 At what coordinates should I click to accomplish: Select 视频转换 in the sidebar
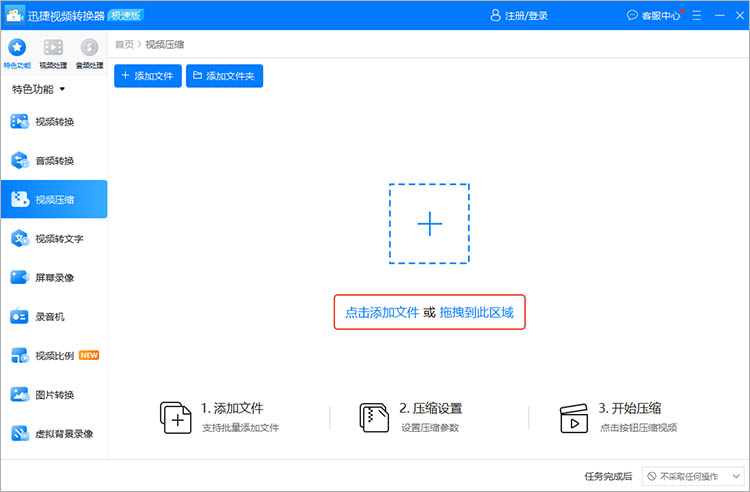[54, 121]
